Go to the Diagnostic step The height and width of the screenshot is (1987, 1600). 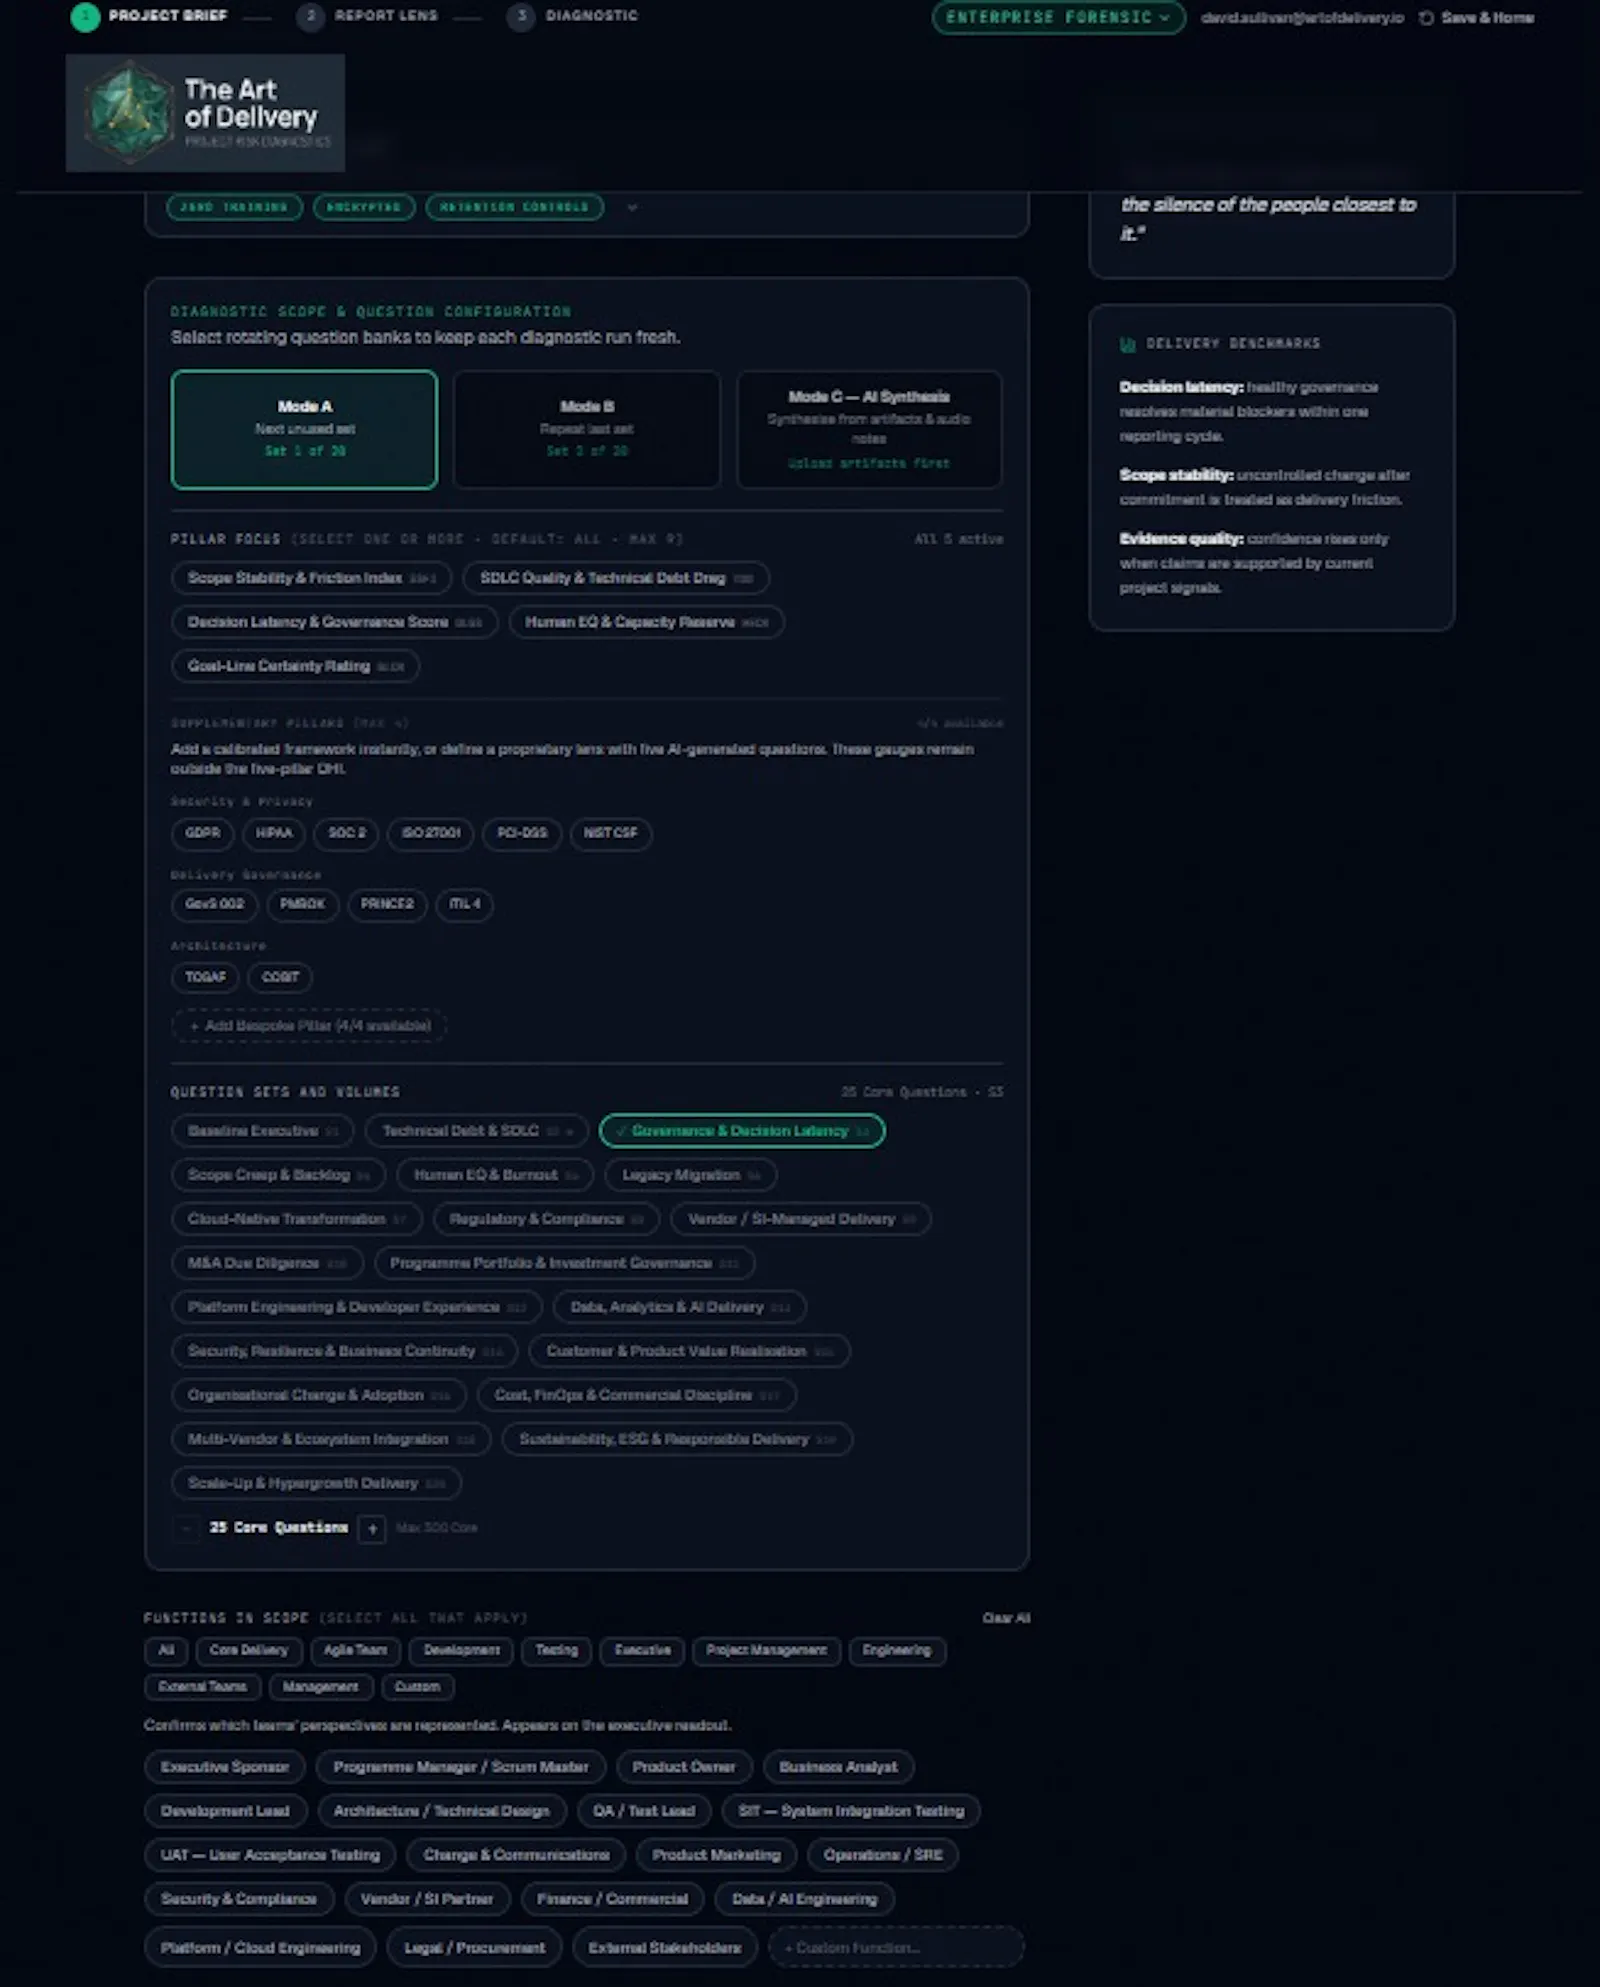point(573,16)
